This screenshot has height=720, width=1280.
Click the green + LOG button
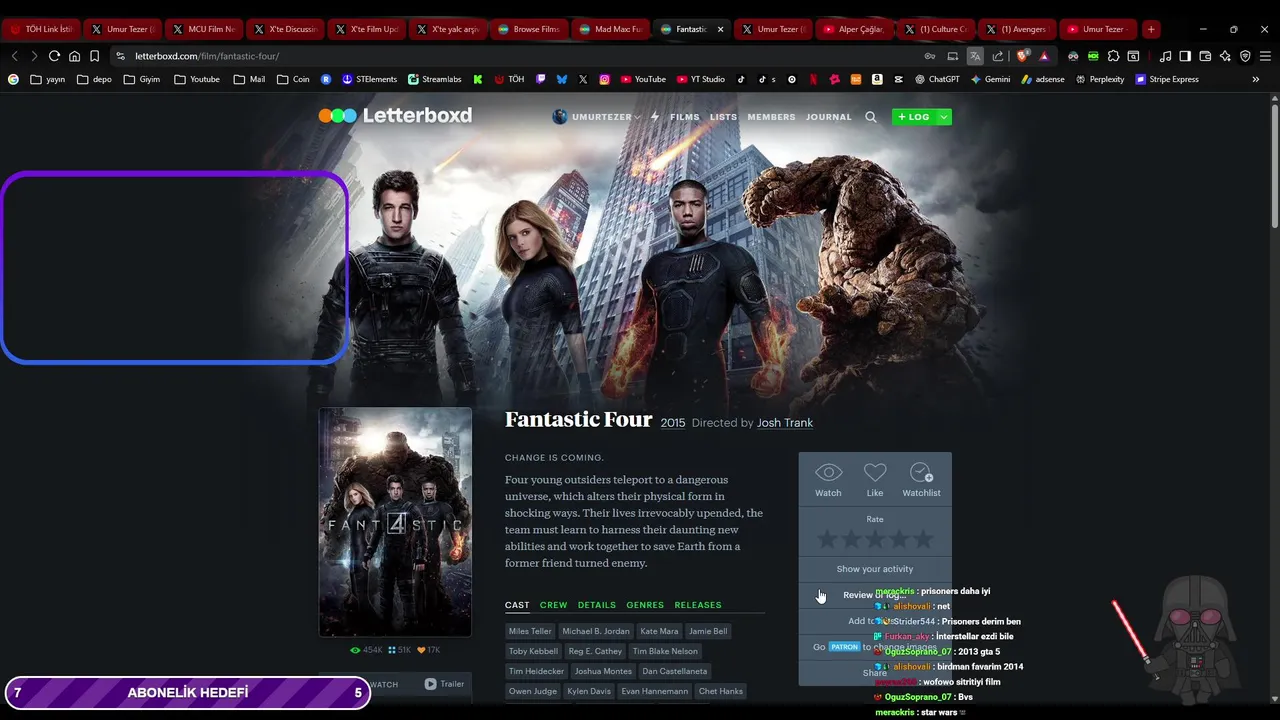click(x=914, y=117)
